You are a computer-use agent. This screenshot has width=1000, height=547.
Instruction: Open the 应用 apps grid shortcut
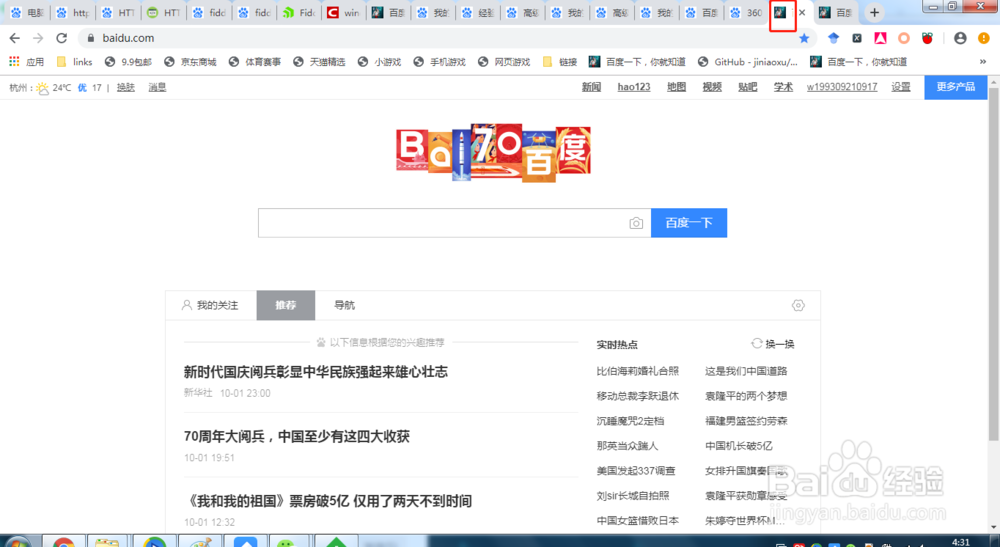(x=26, y=62)
